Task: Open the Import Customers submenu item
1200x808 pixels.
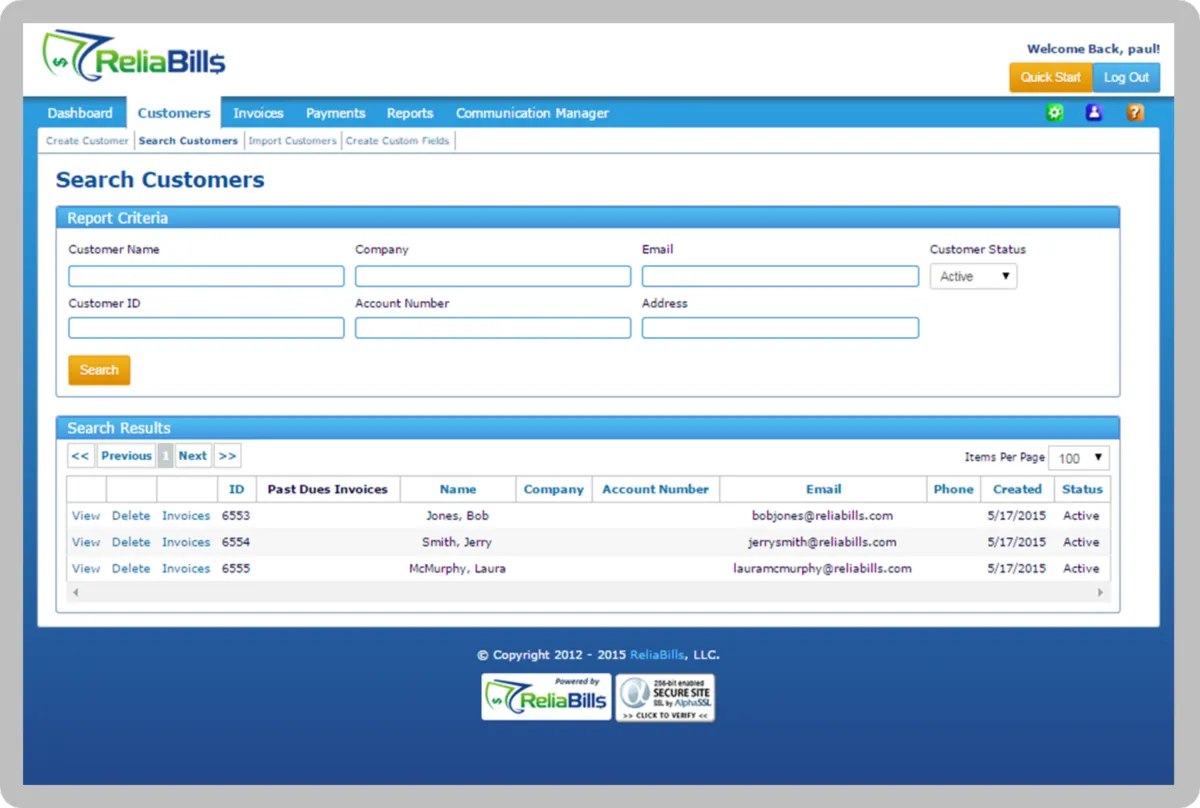Action: (292, 141)
